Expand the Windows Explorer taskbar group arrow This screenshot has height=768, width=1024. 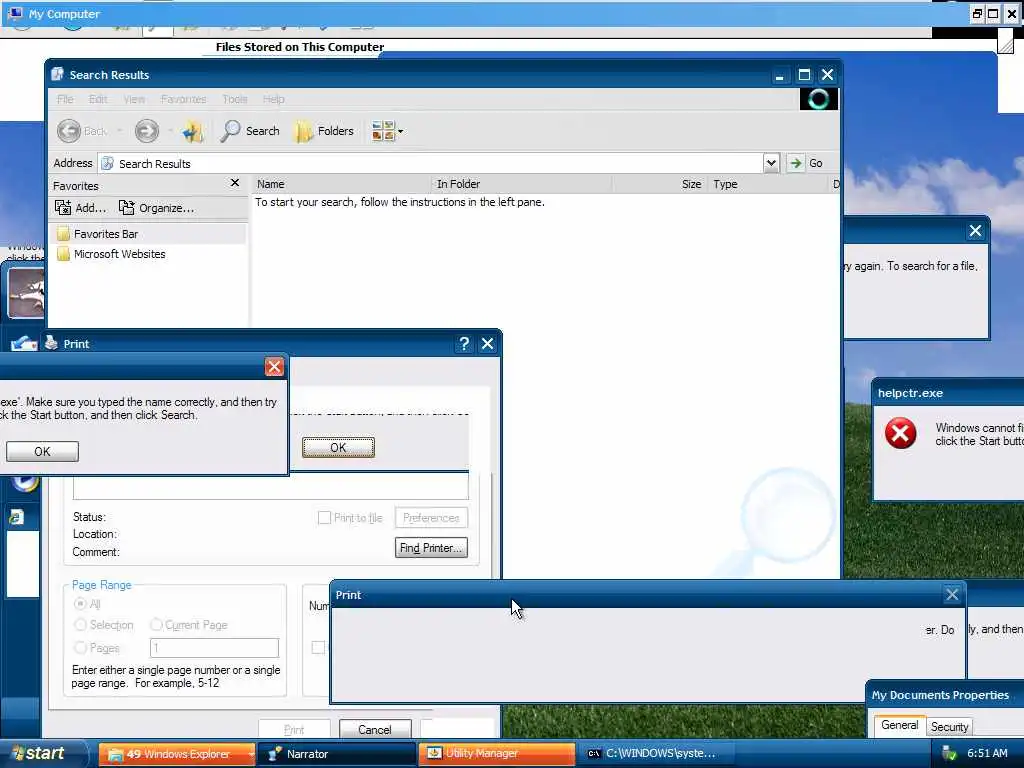point(251,754)
